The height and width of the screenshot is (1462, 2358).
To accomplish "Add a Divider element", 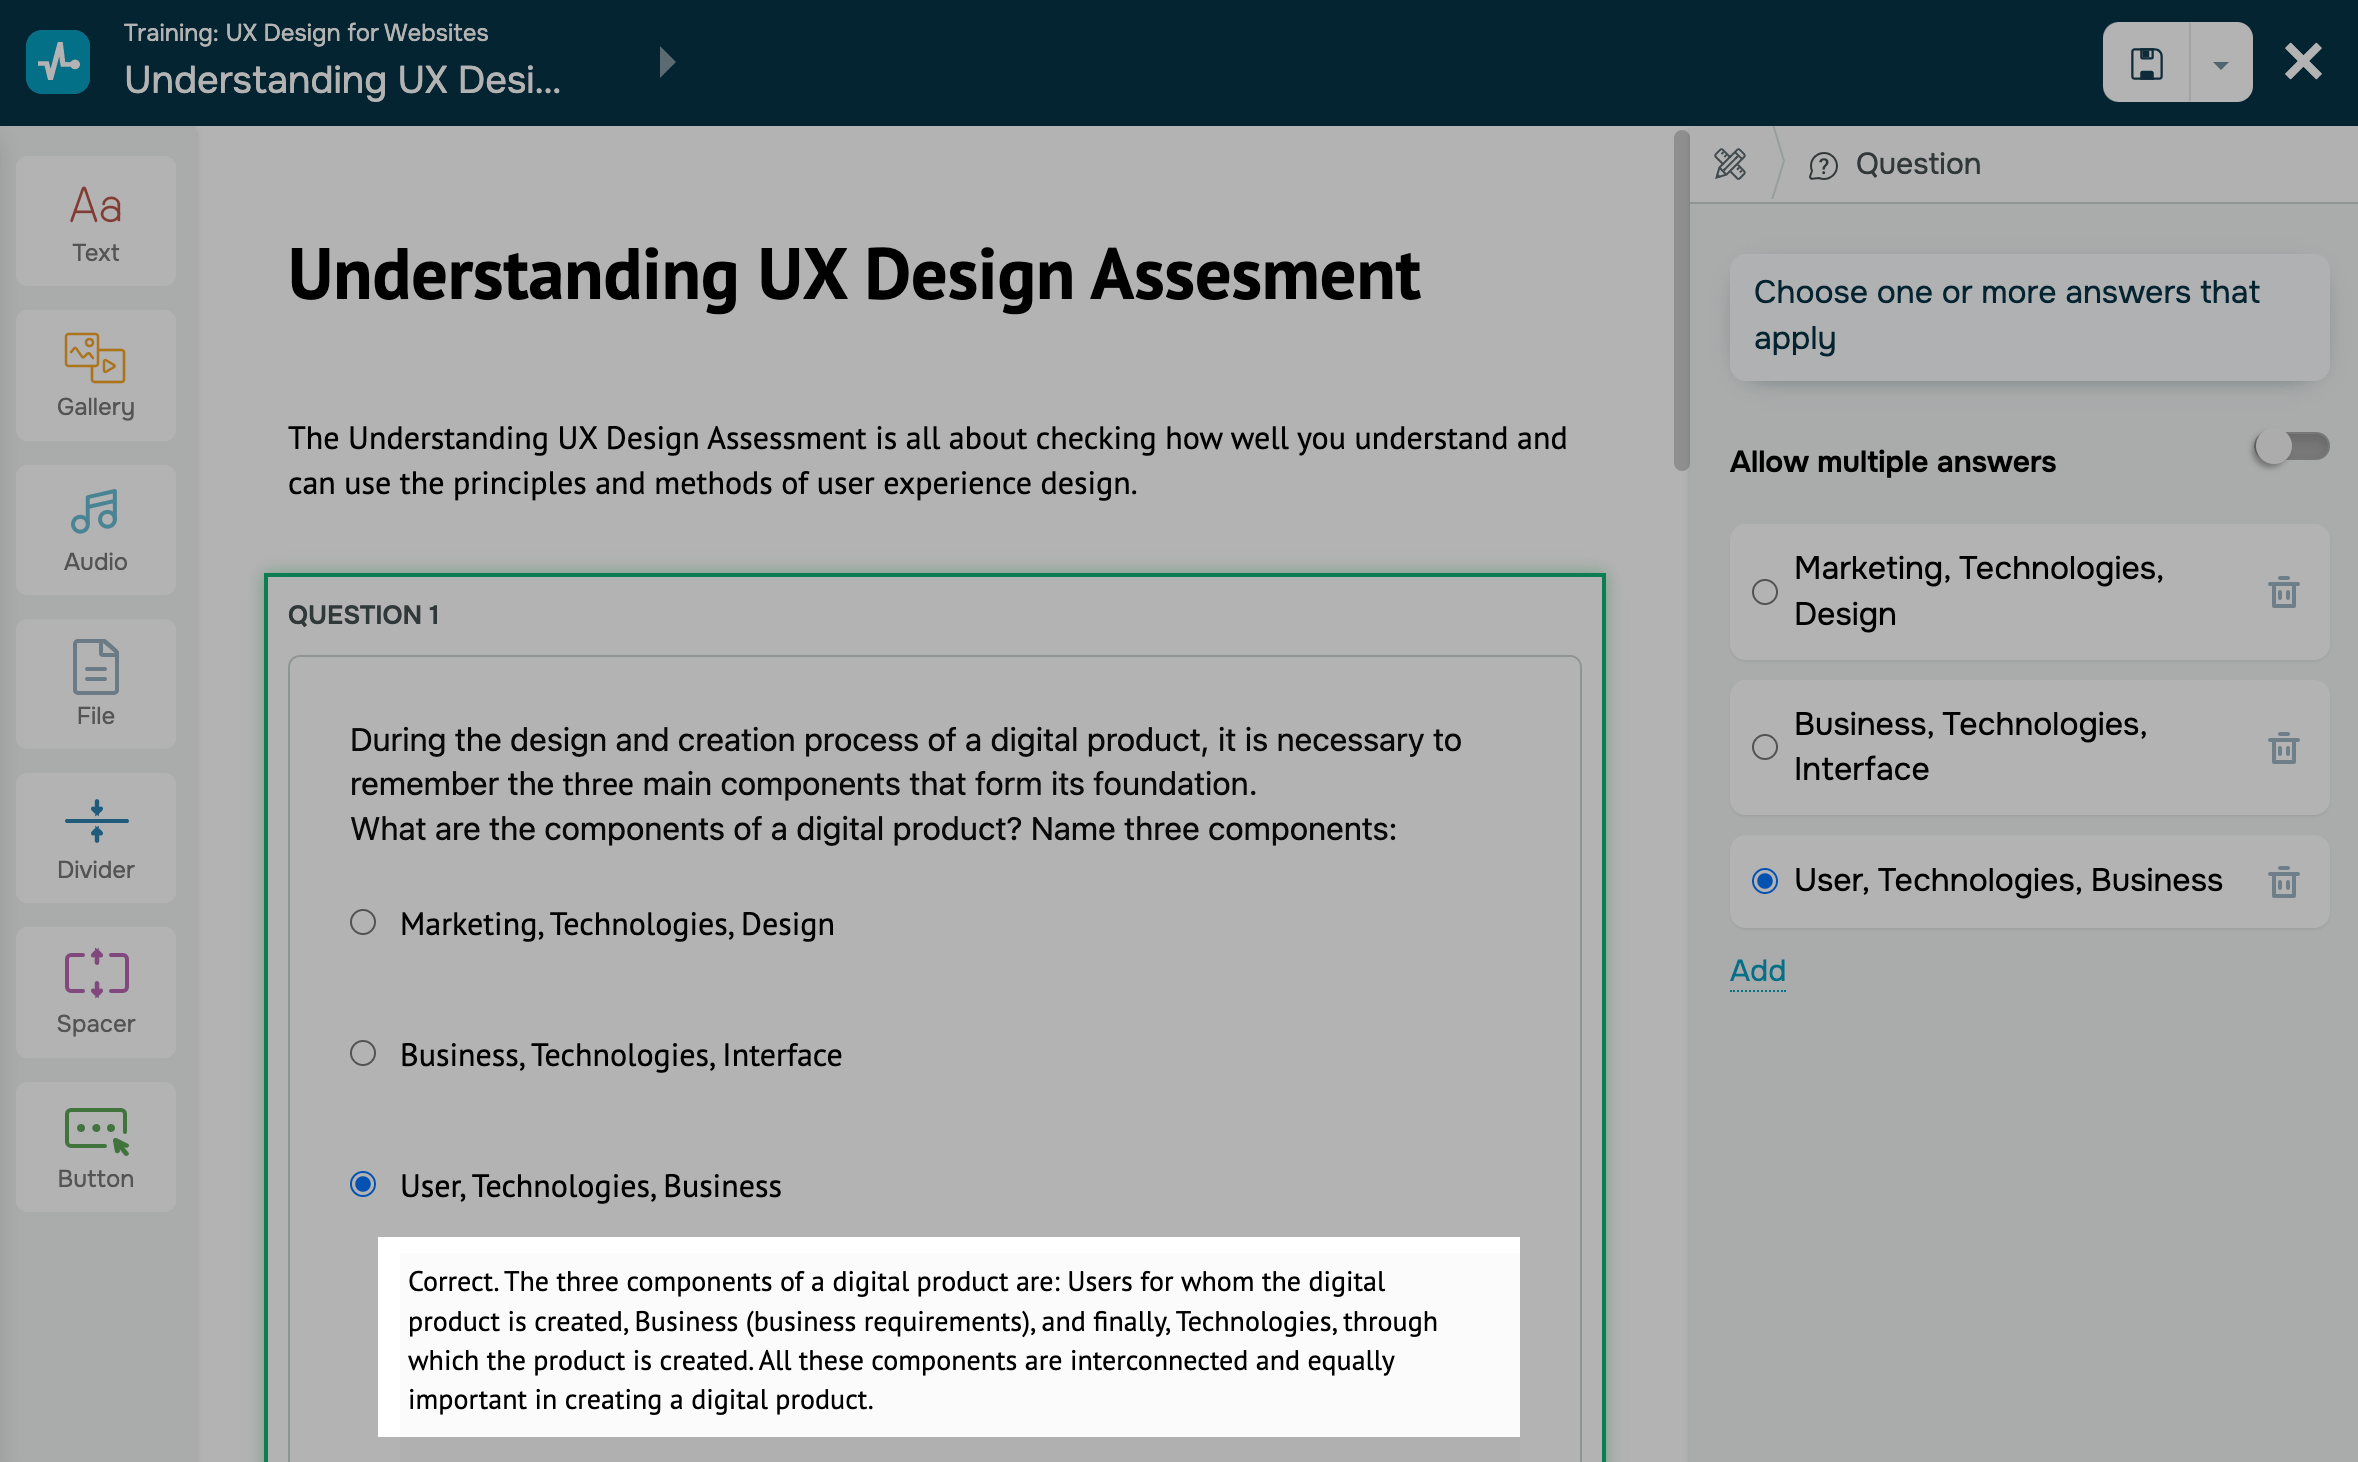I will [x=96, y=838].
